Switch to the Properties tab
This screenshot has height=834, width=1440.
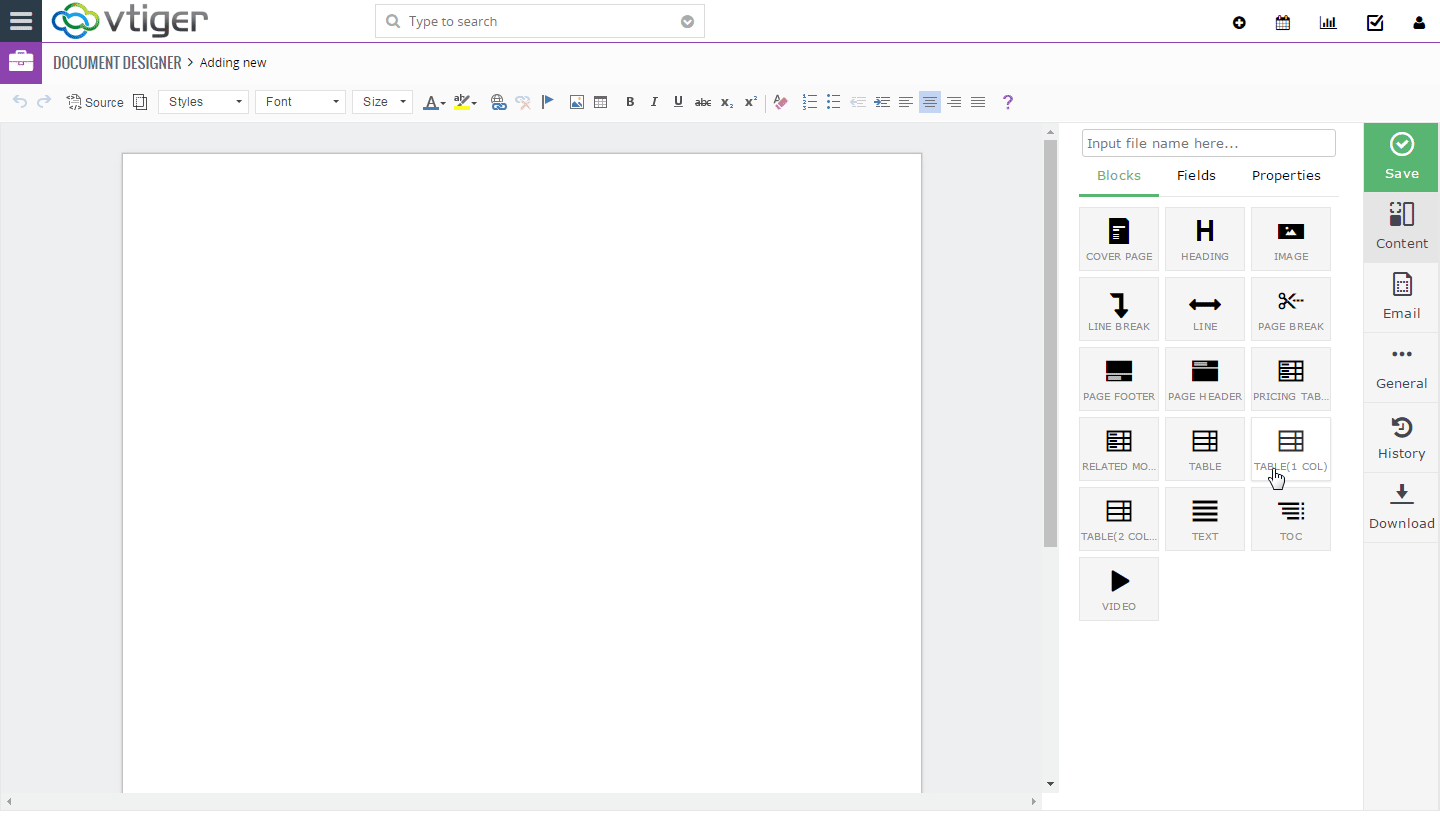point(1286,176)
